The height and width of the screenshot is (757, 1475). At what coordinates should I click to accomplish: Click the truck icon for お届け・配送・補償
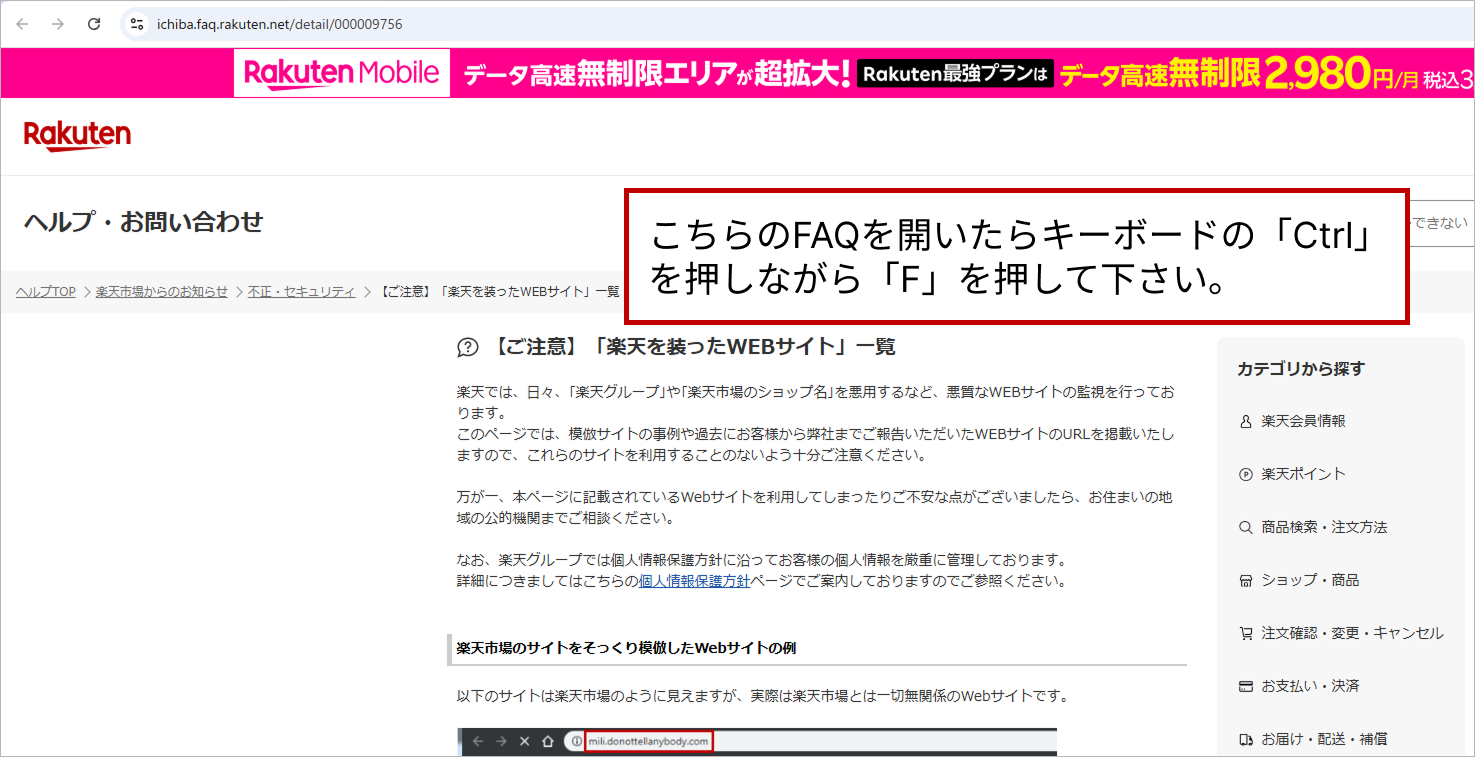click(x=1245, y=740)
